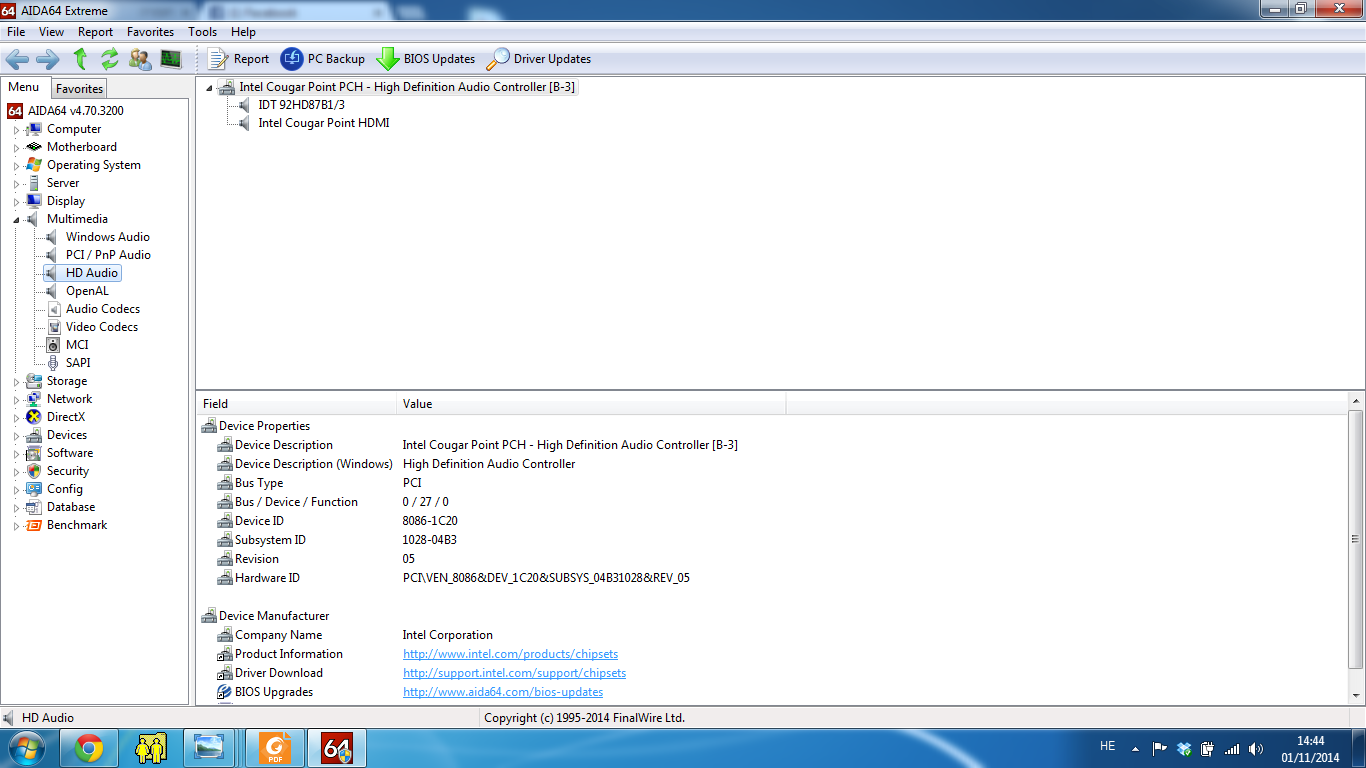Image resolution: width=1366 pixels, height=768 pixels.
Task: Click the Back navigation arrow icon
Action: (18, 59)
